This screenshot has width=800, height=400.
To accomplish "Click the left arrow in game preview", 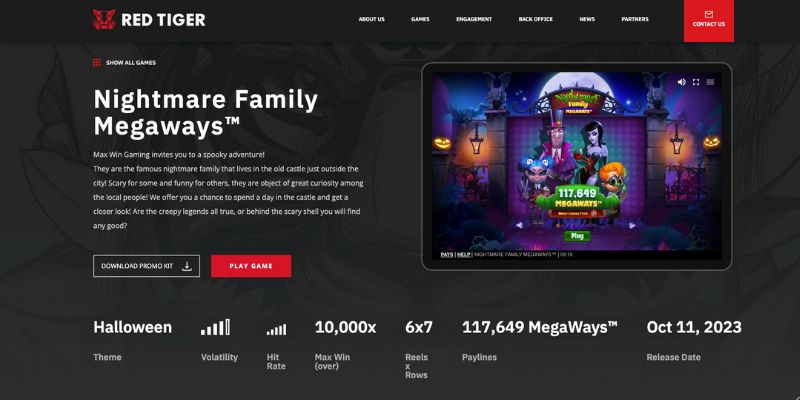I will coord(519,225).
